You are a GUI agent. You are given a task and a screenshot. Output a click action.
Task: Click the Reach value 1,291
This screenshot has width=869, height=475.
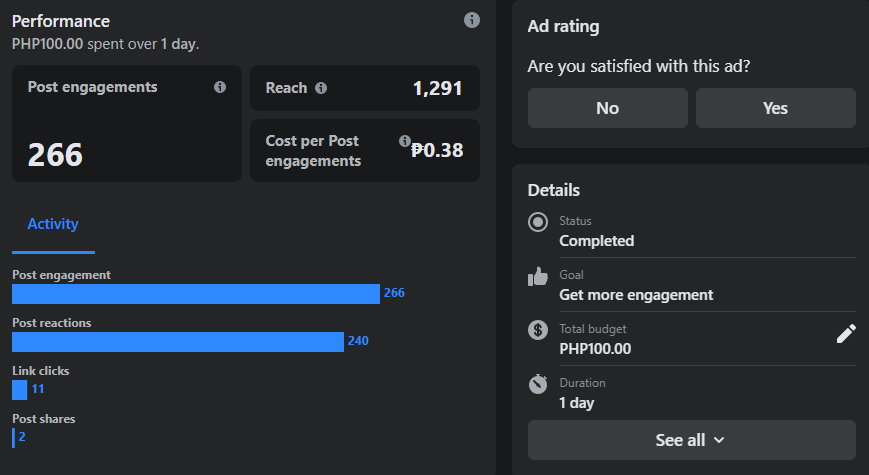click(437, 88)
